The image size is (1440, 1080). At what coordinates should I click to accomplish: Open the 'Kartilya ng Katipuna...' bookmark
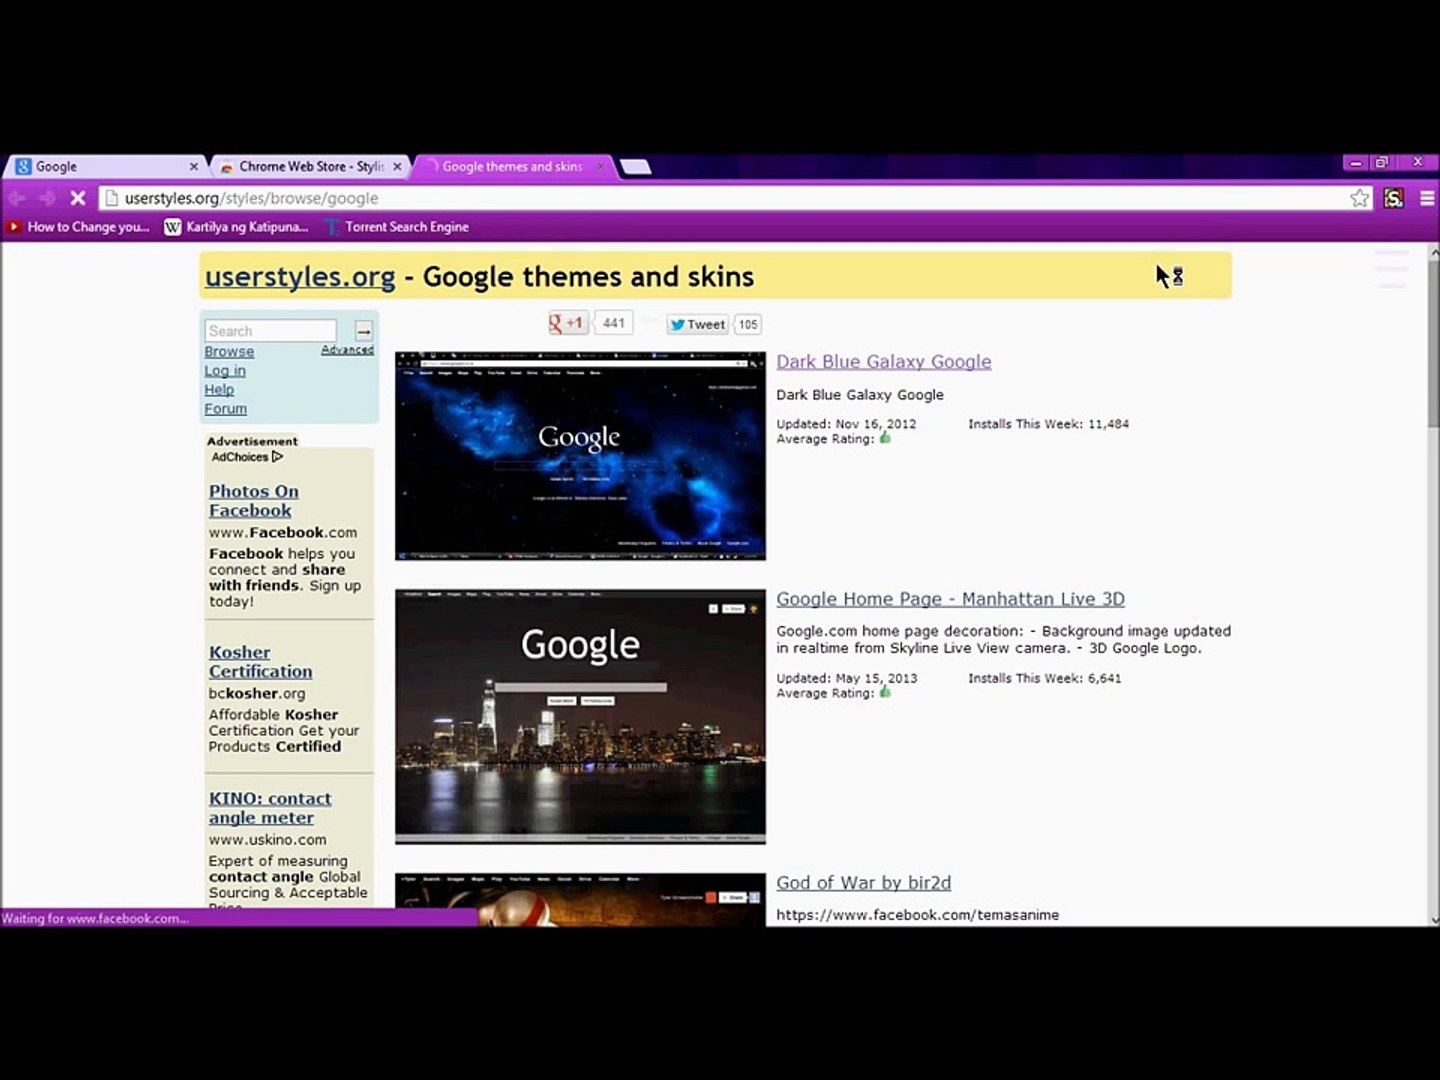(237, 227)
